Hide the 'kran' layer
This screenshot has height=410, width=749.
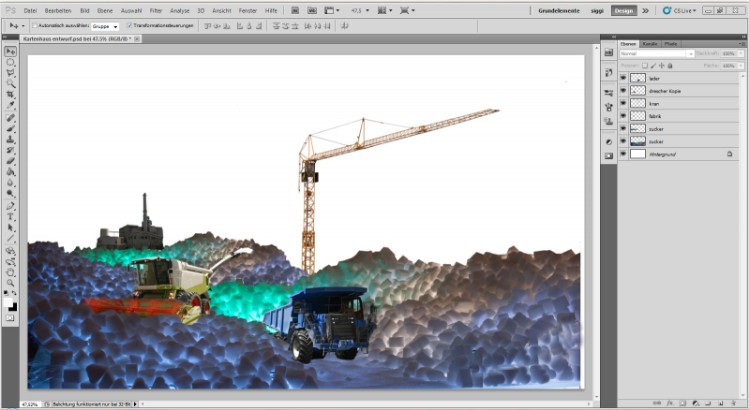(x=623, y=103)
